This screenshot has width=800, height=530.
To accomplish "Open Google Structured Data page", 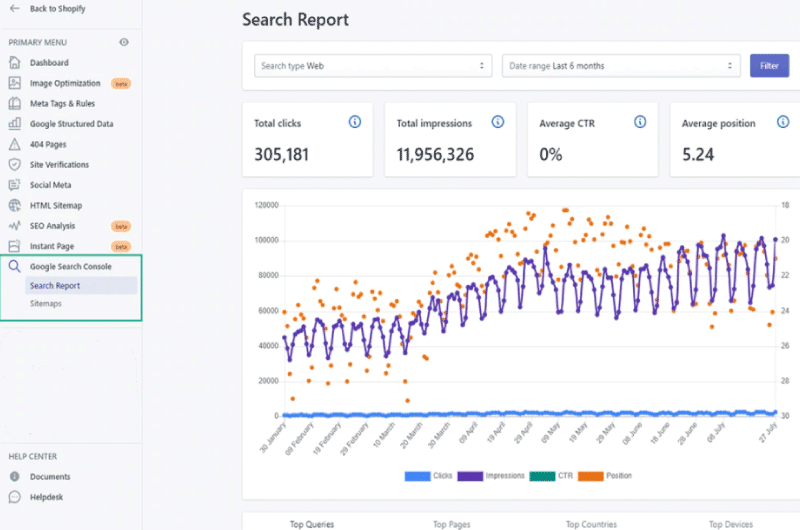I will coord(71,124).
